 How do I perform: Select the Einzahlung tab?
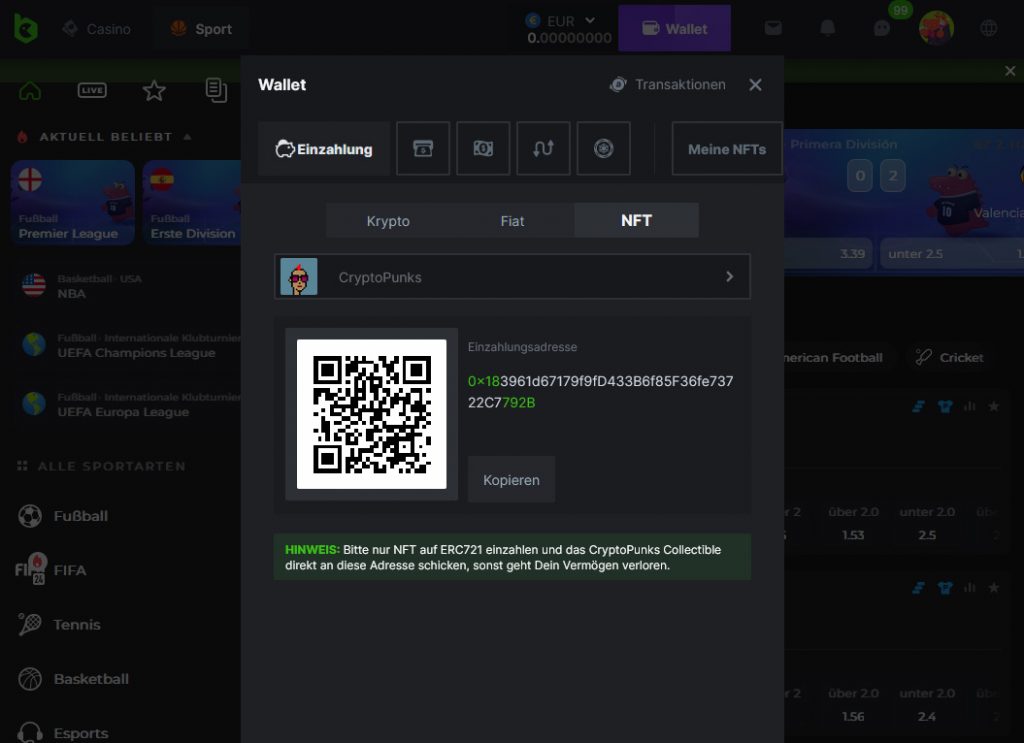tap(324, 149)
